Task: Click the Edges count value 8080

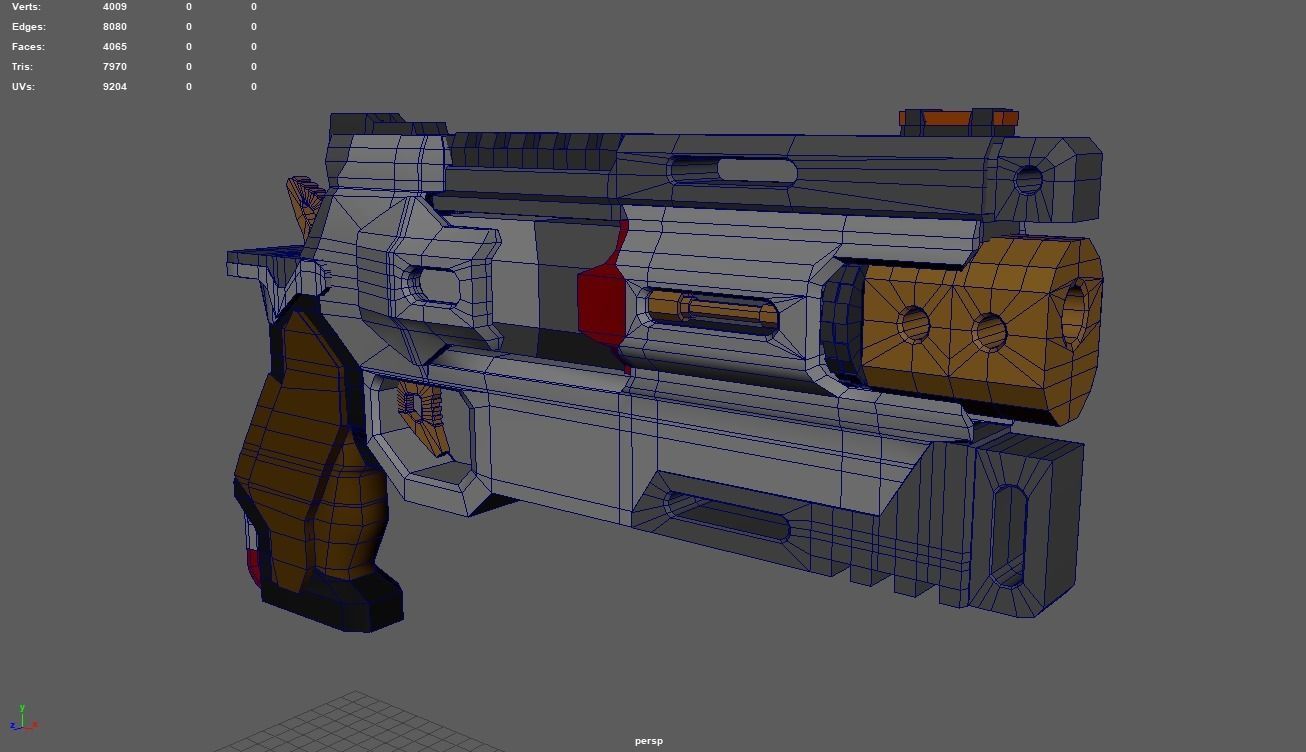Action: (x=115, y=27)
